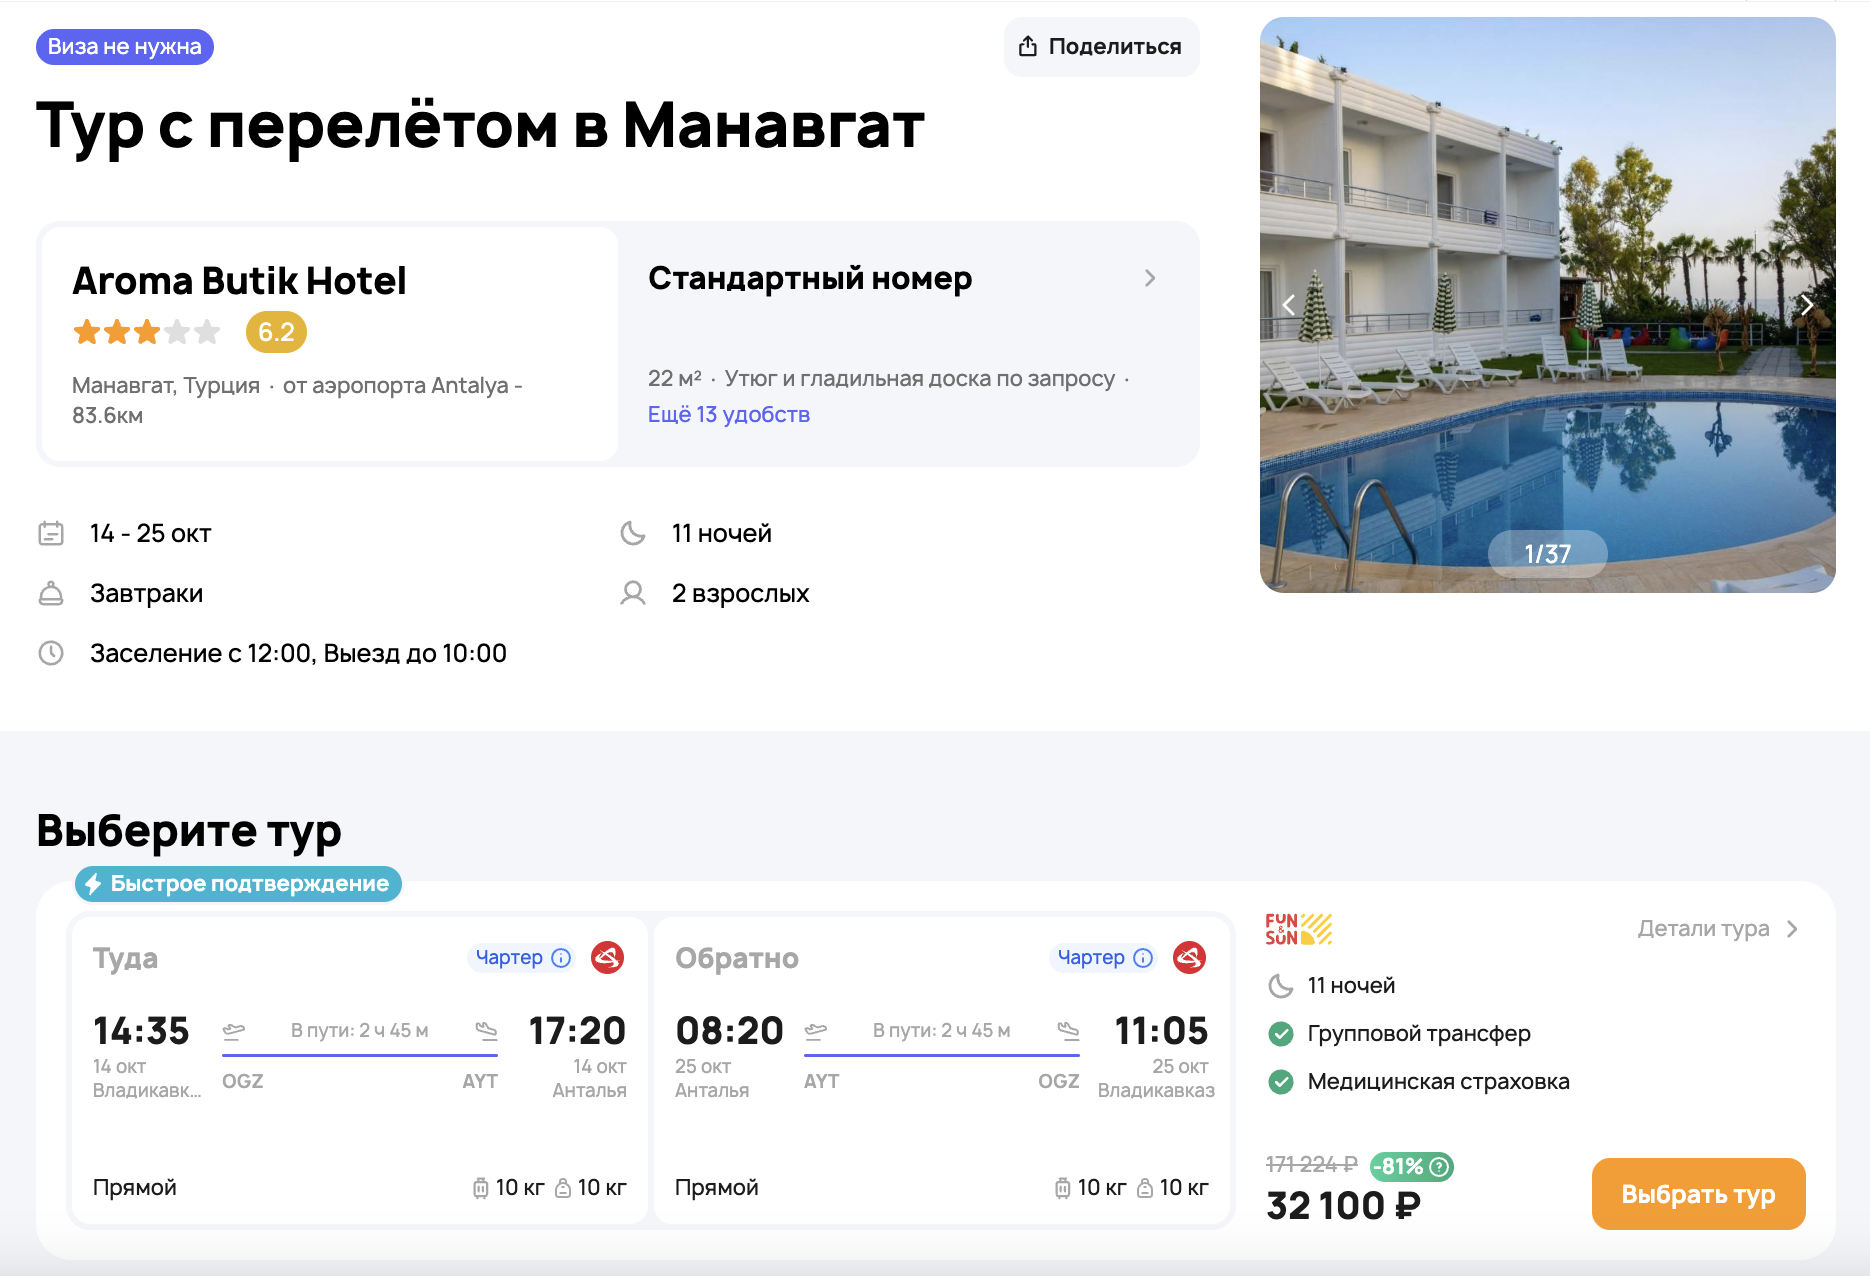The width and height of the screenshot is (1870, 1276).
Task: Click the Групповой трансфер green checkmark
Action: [x=1280, y=1034]
